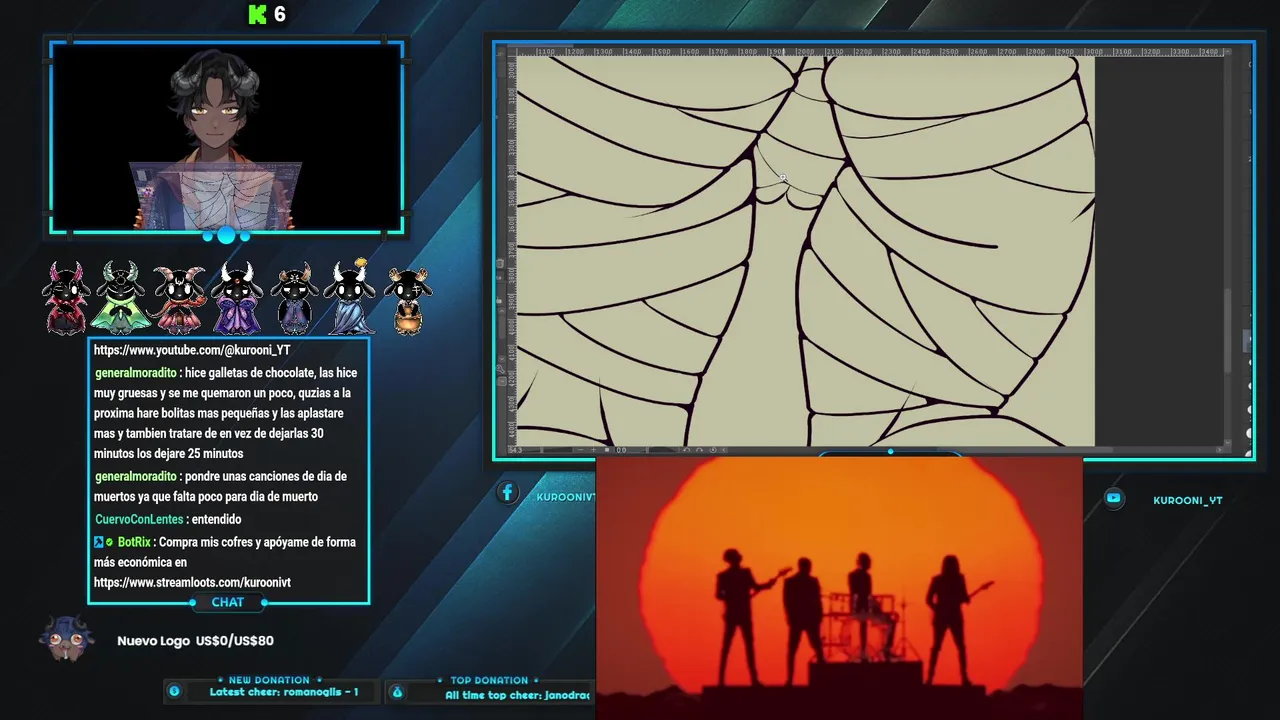Click the YouTube icon beside KUROONI_YT

coord(1113,498)
